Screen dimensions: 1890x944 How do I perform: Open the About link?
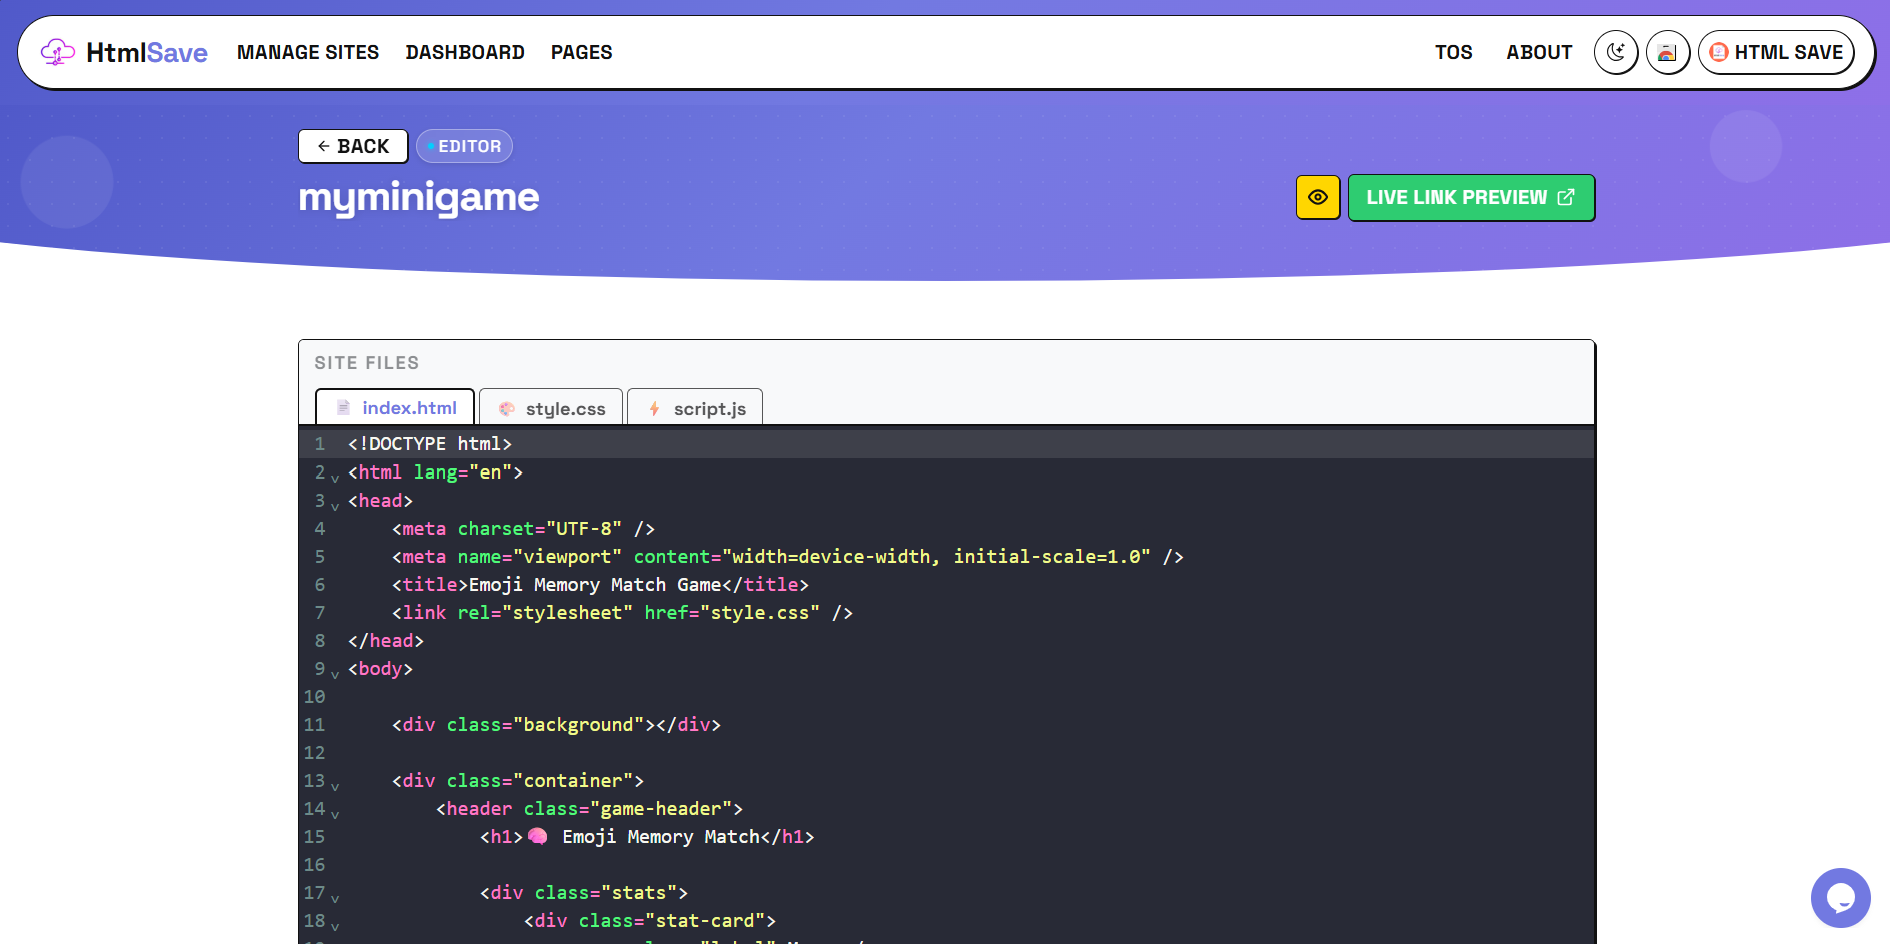coord(1539,52)
